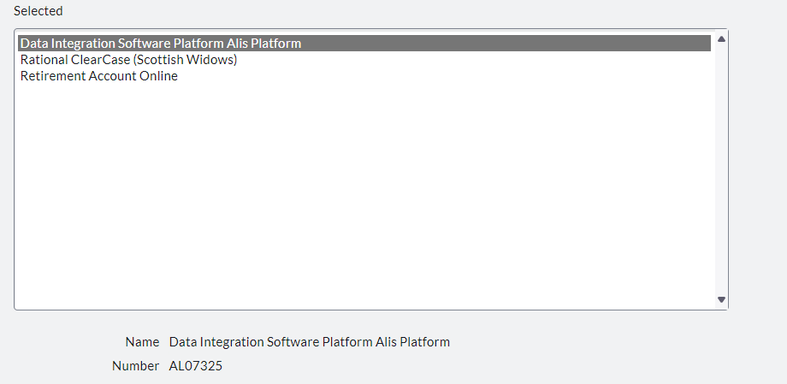Click the Selected list scroll down arrow

click(x=721, y=300)
